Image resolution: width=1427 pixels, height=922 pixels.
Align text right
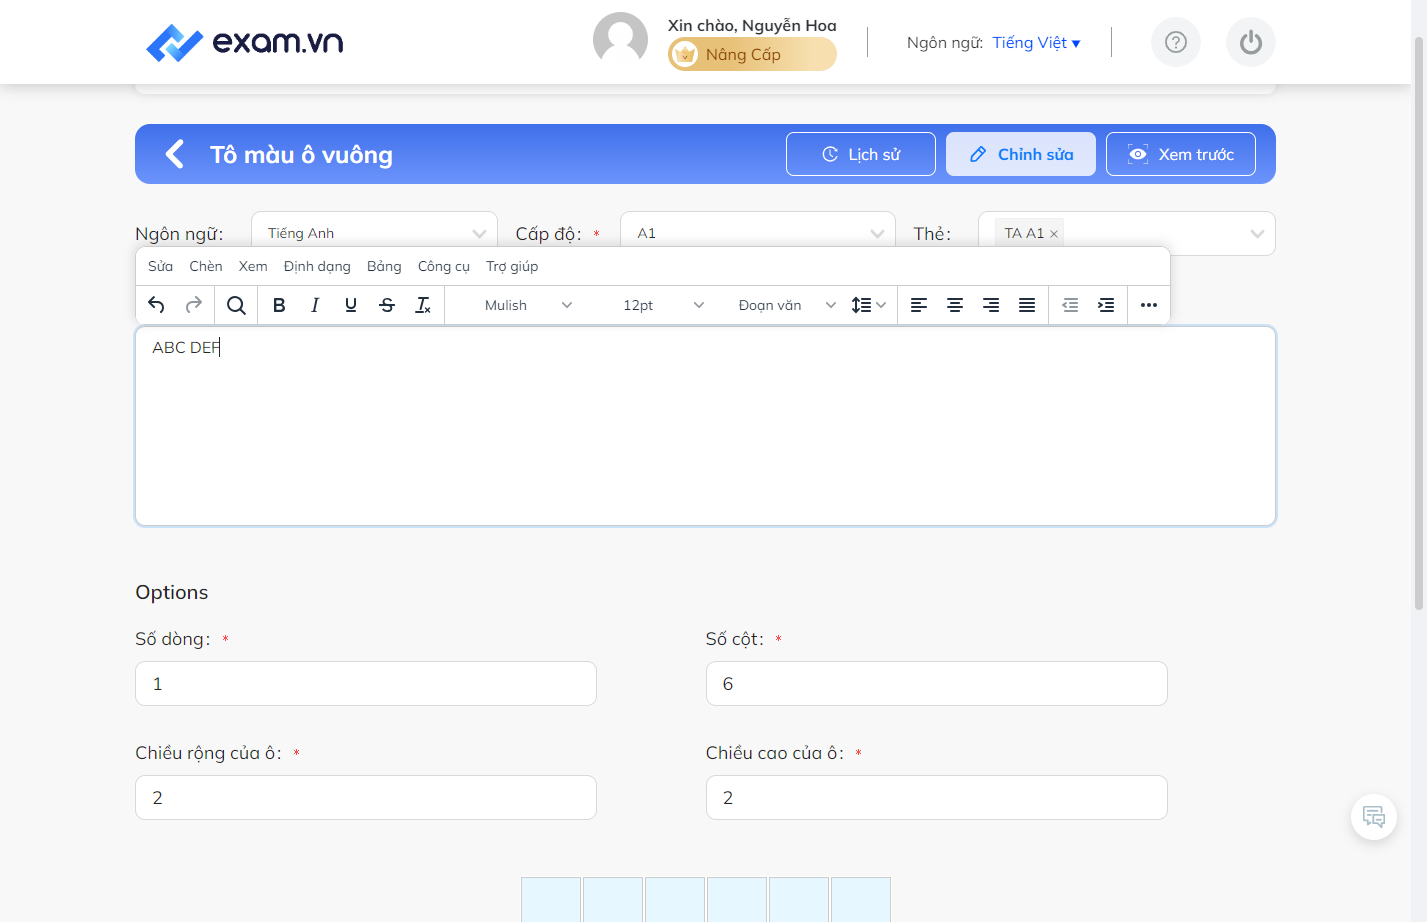coord(991,305)
